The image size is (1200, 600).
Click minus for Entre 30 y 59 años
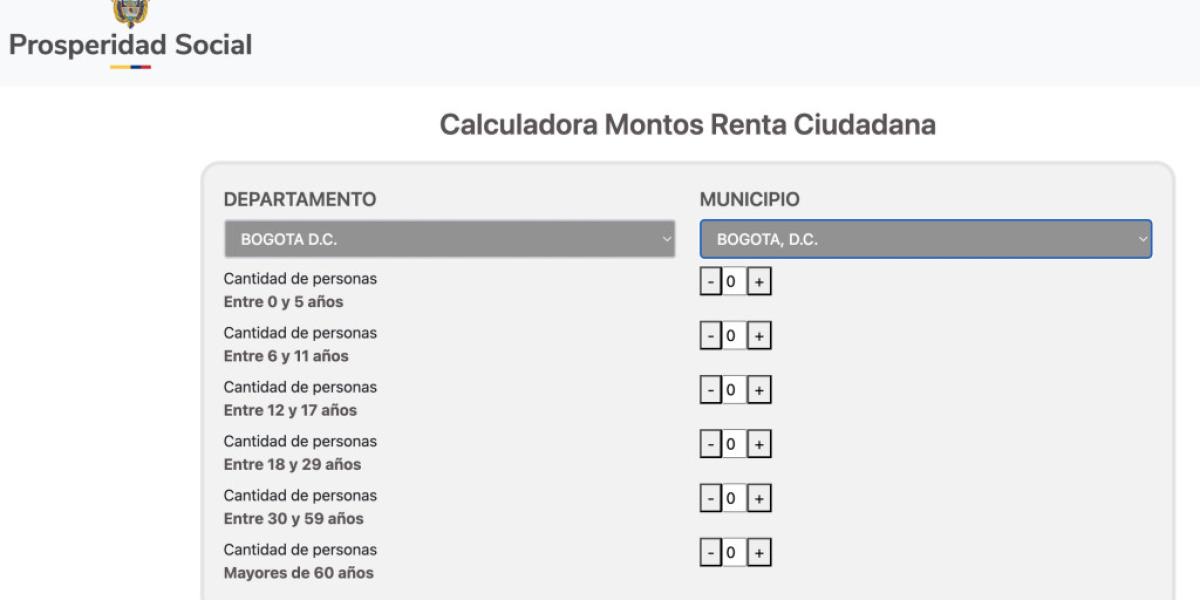(x=711, y=499)
